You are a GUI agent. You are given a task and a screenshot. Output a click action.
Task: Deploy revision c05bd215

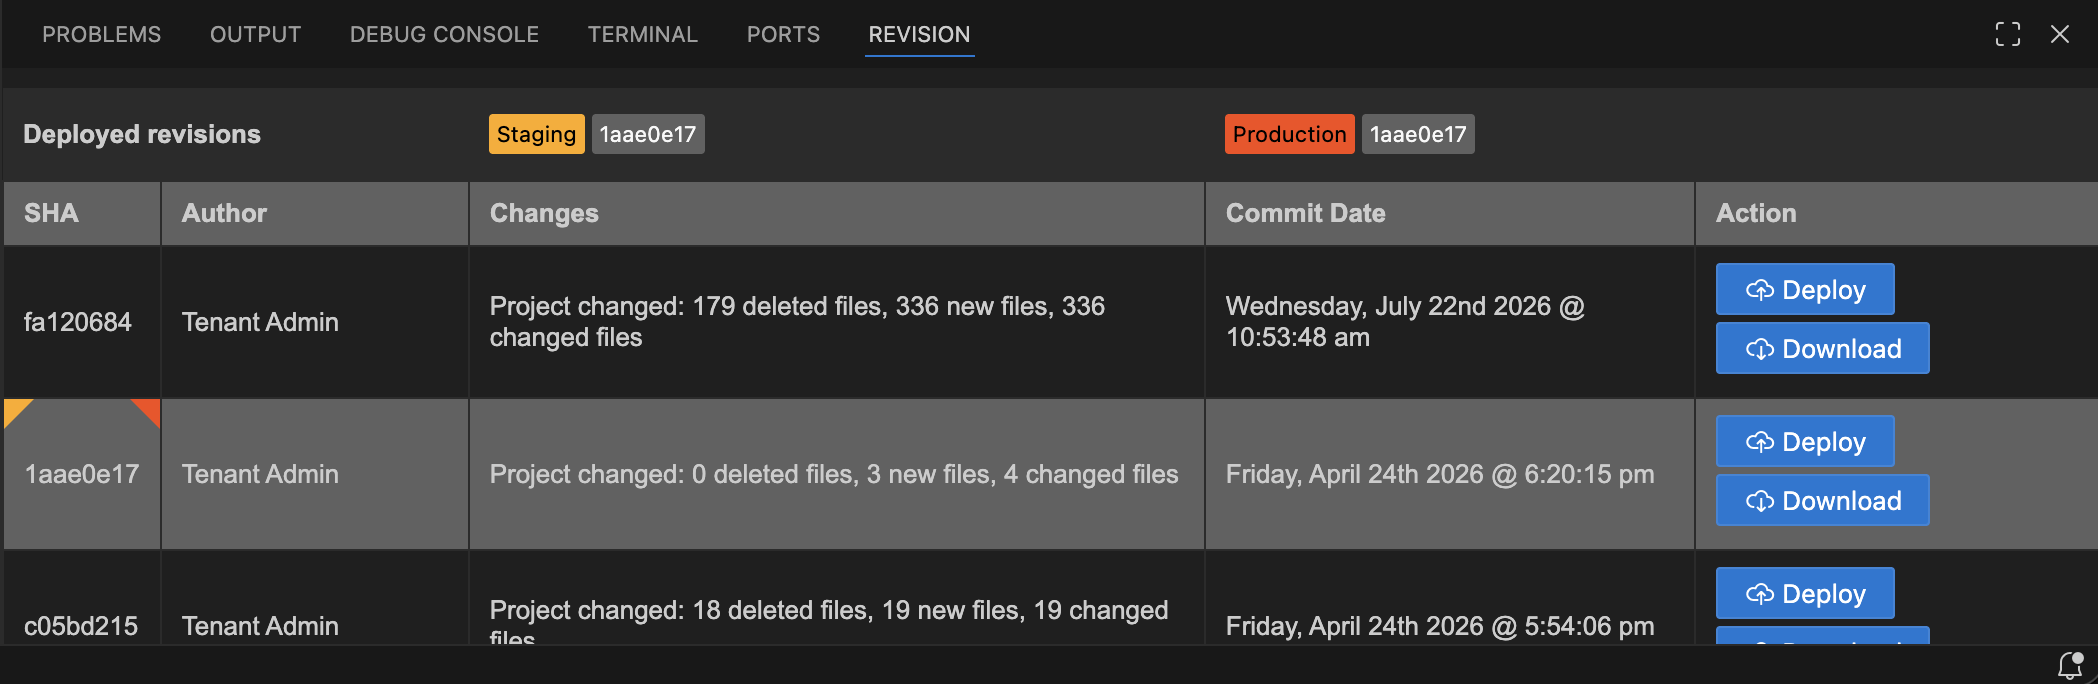pos(1805,593)
